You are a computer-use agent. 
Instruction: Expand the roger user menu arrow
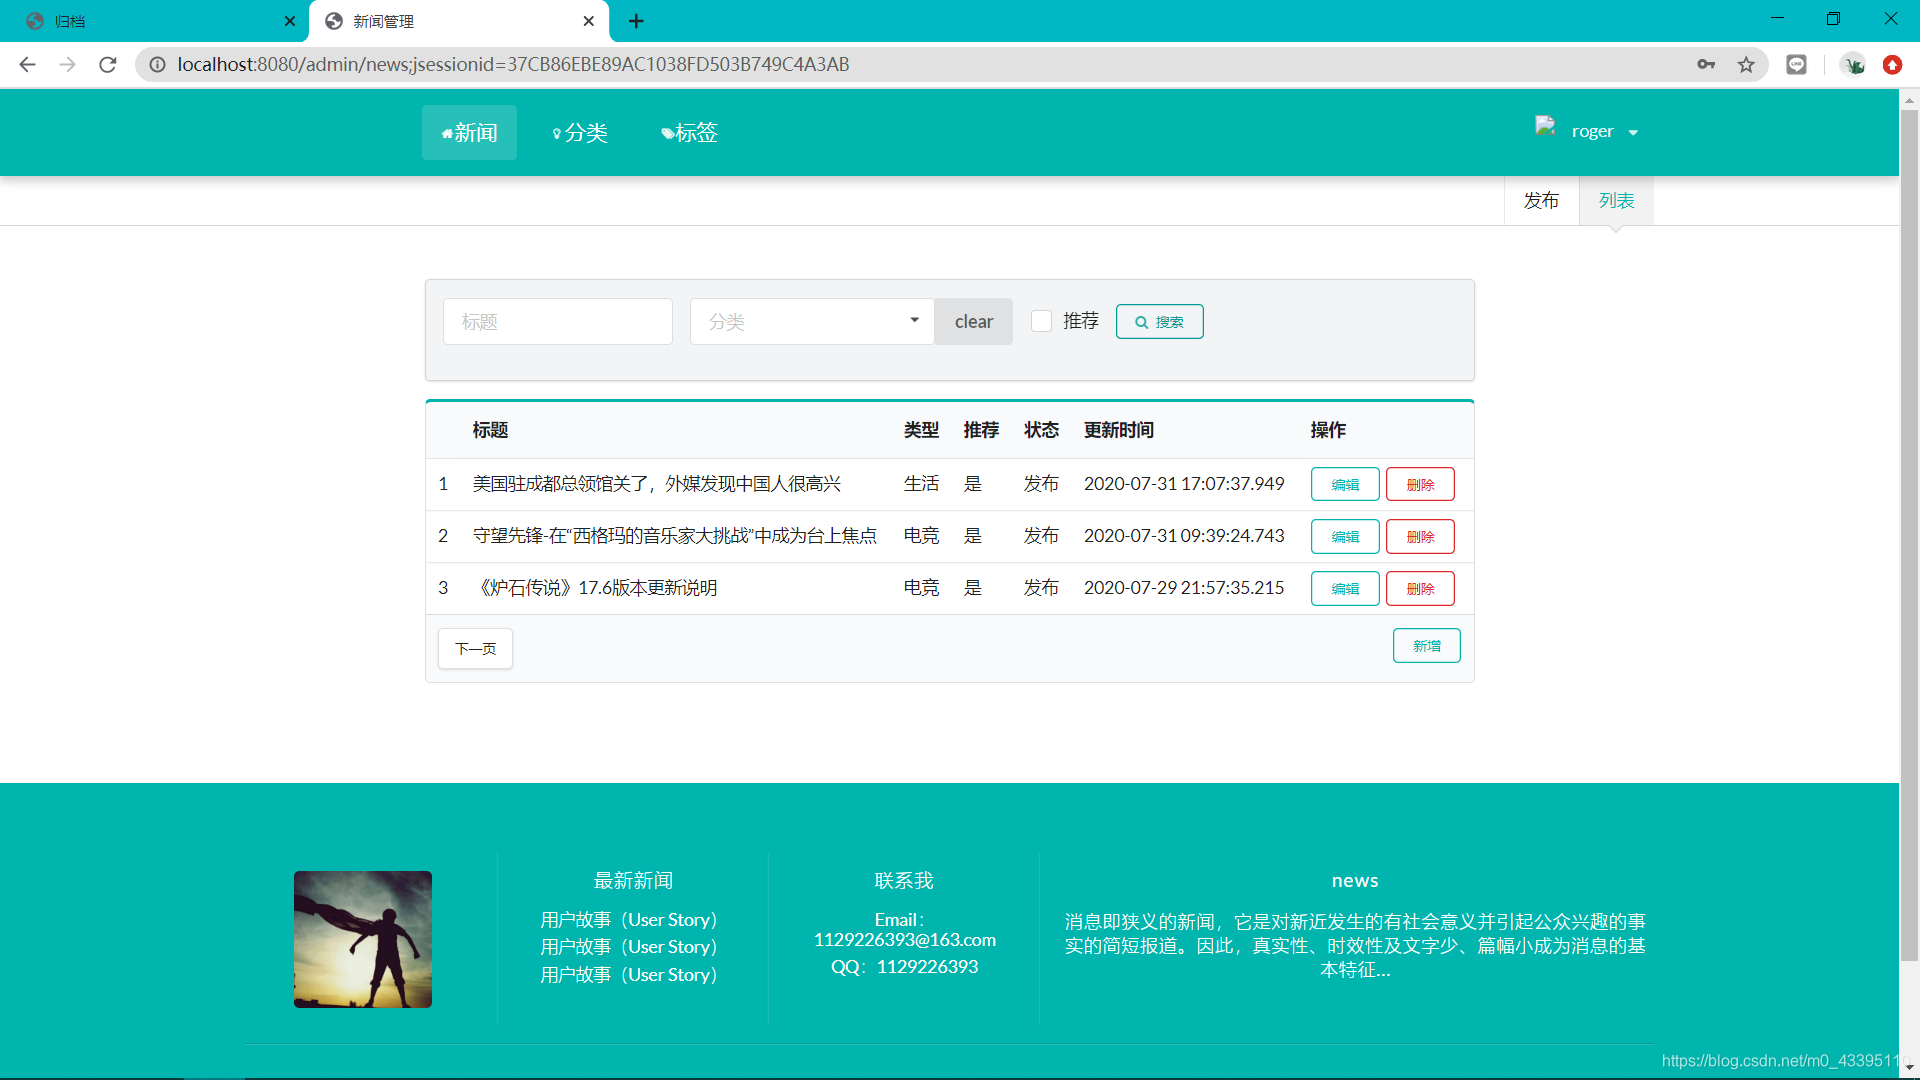tap(1633, 133)
